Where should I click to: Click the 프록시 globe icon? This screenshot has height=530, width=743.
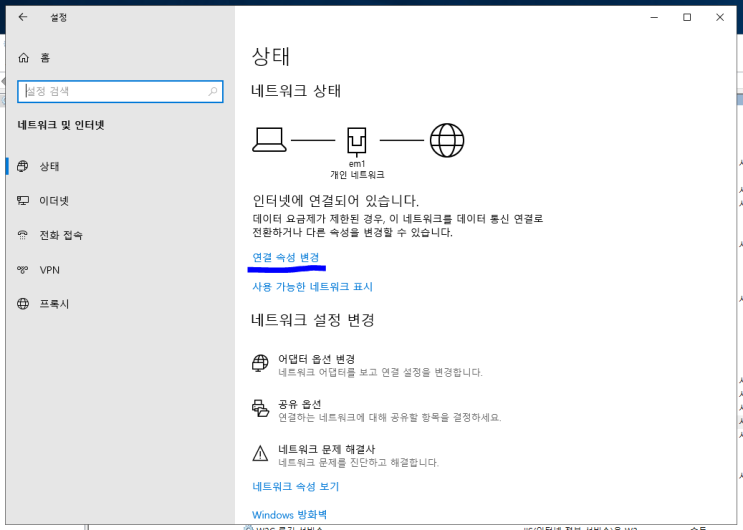pyautogui.click(x=23, y=304)
